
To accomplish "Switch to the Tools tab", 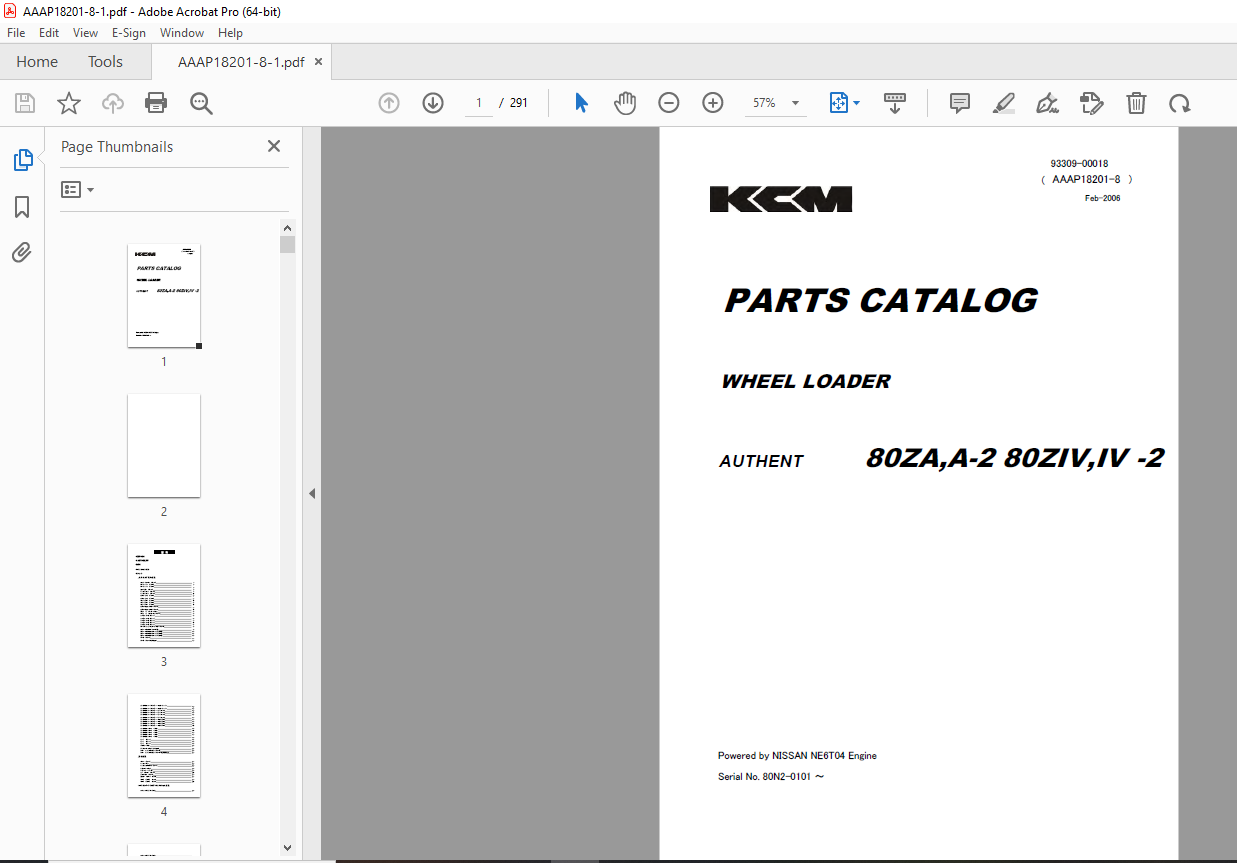I will [105, 62].
